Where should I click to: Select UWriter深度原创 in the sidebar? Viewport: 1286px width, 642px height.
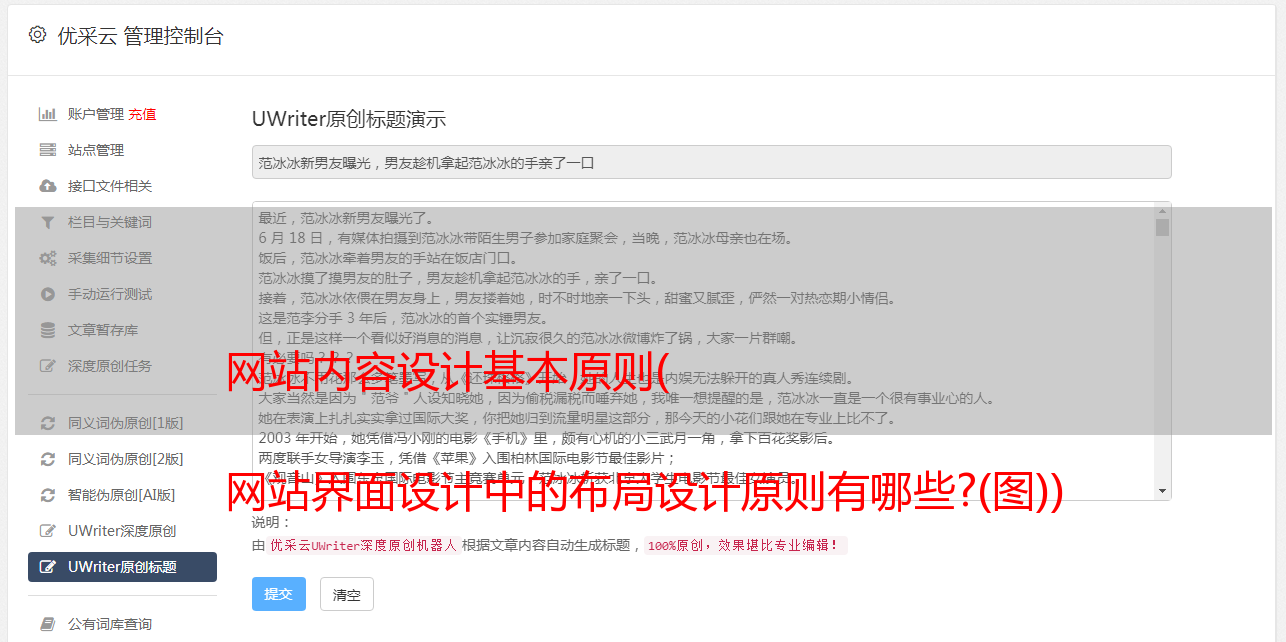coord(122,531)
